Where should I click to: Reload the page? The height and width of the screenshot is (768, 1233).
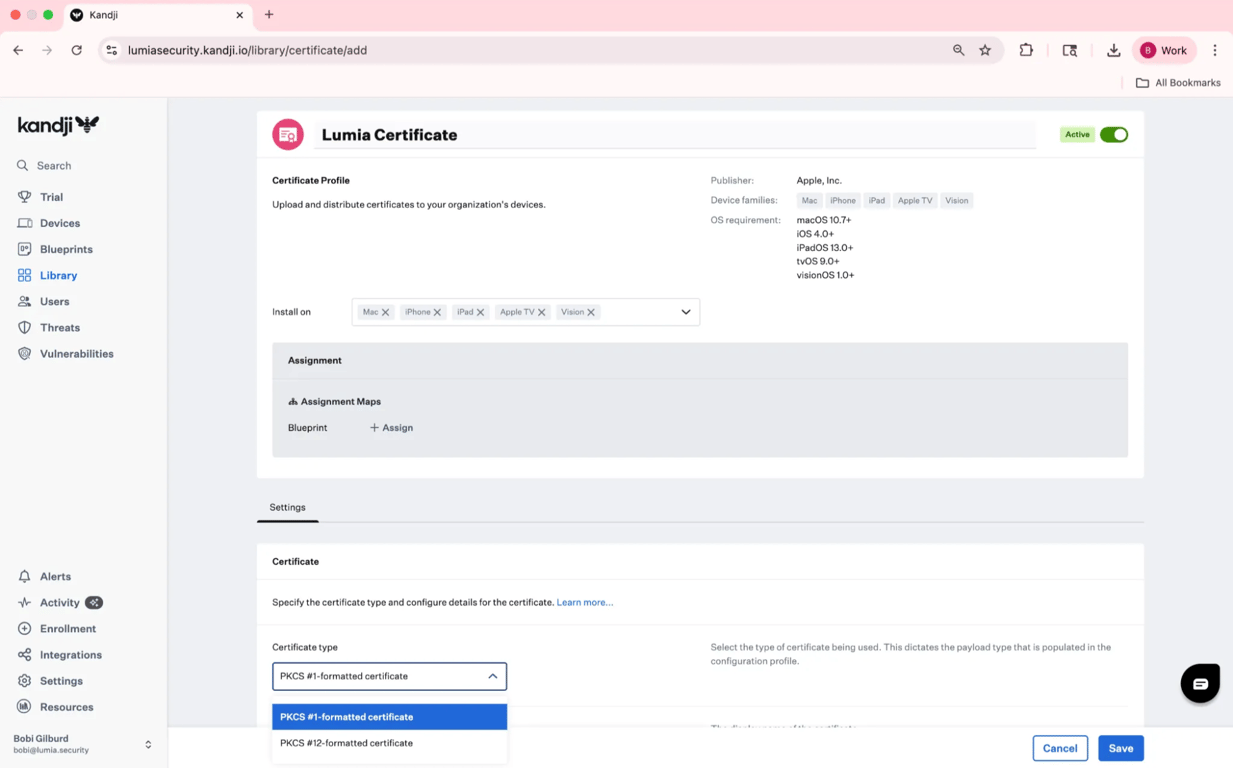(76, 50)
